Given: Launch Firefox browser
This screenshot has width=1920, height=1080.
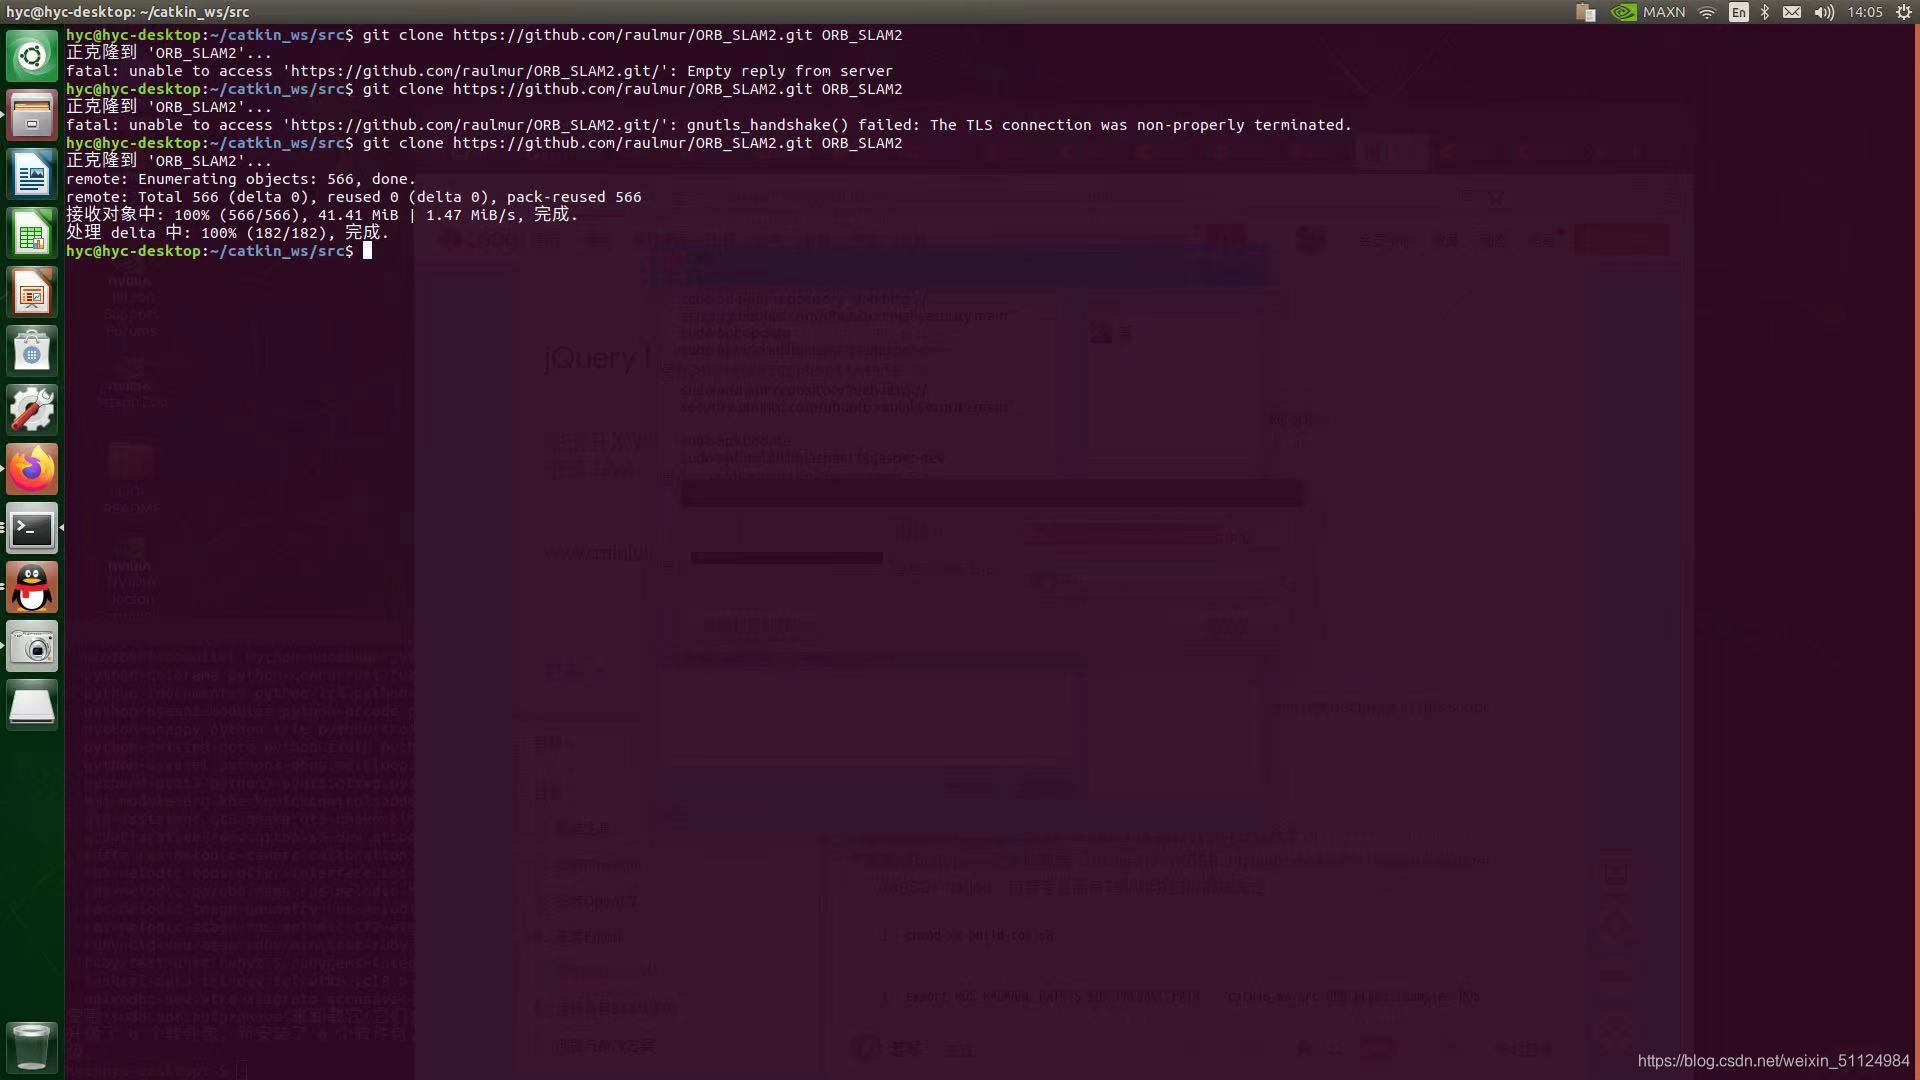Looking at the screenshot, I should pyautogui.click(x=32, y=469).
